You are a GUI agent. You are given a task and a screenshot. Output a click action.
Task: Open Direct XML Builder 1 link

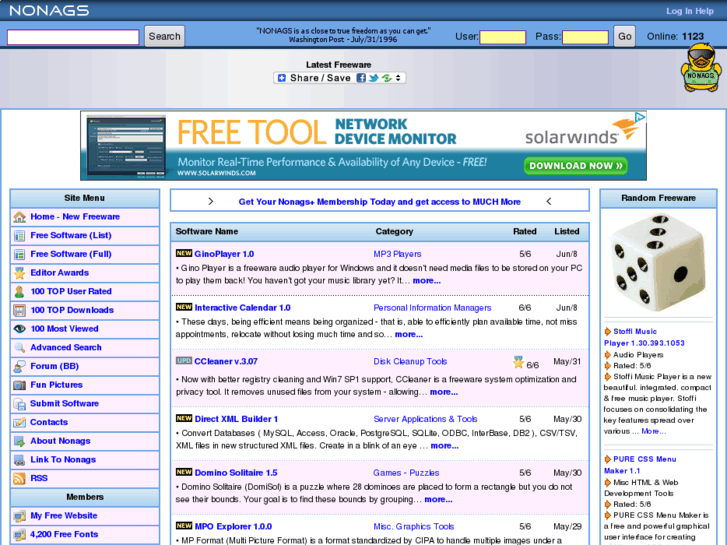(x=236, y=419)
